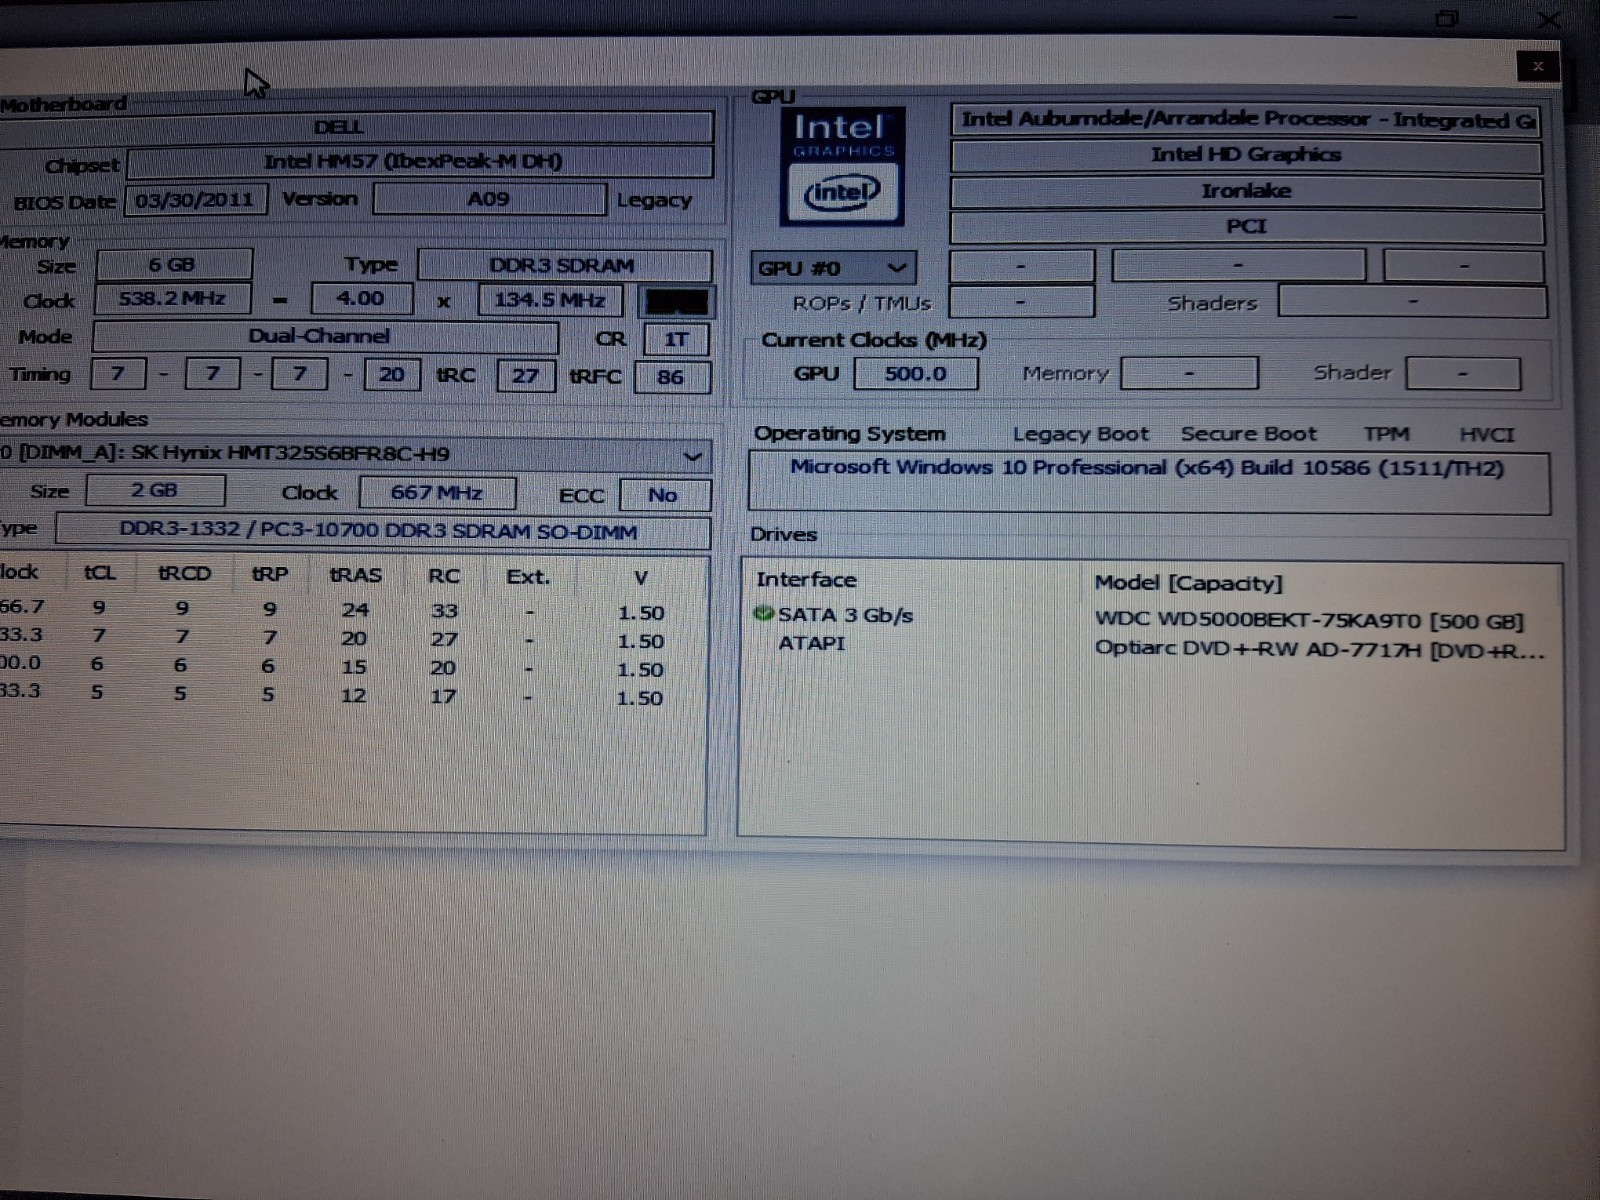The height and width of the screenshot is (1200, 1600).
Task: Click the tCL column header
Action: tap(99, 573)
